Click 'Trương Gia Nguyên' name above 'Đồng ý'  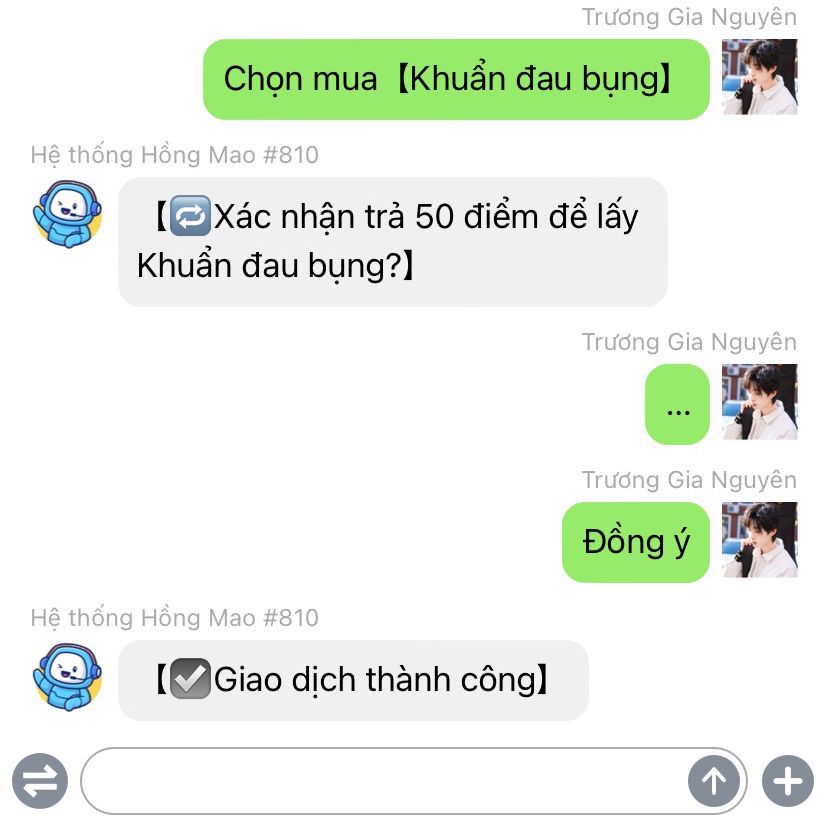tap(689, 480)
